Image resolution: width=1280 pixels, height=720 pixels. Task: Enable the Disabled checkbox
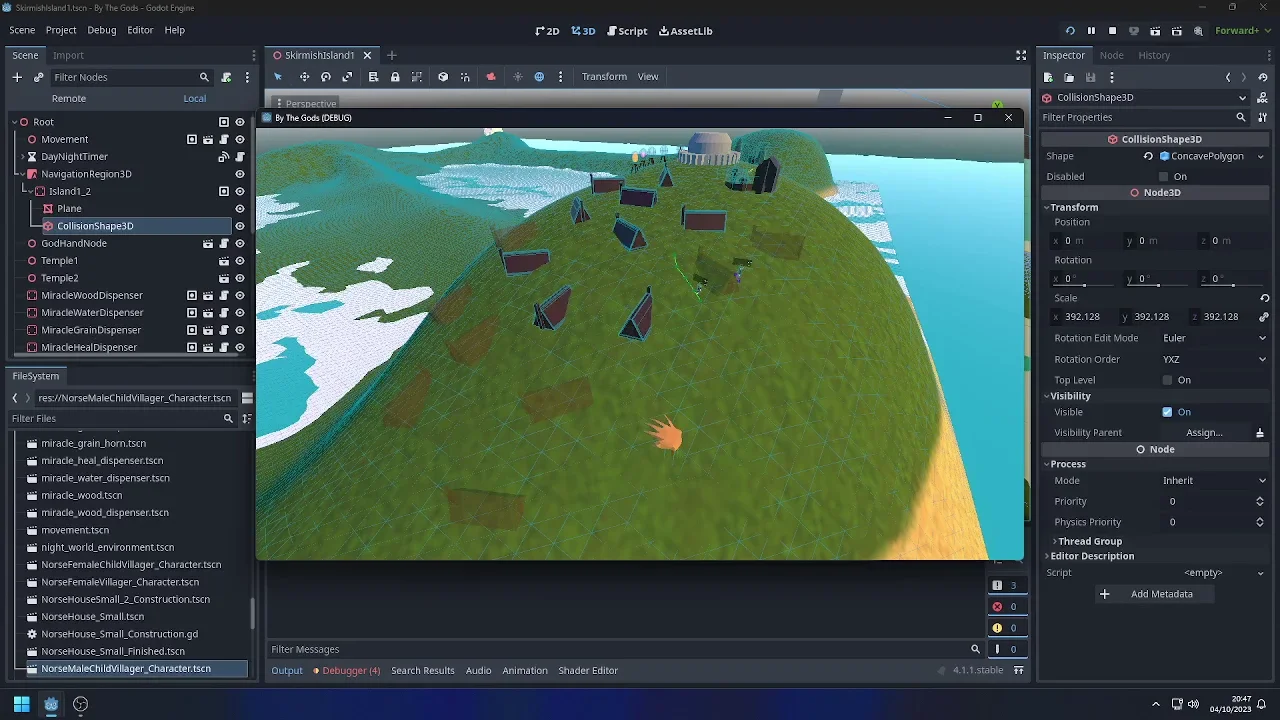click(x=1163, y=176)
